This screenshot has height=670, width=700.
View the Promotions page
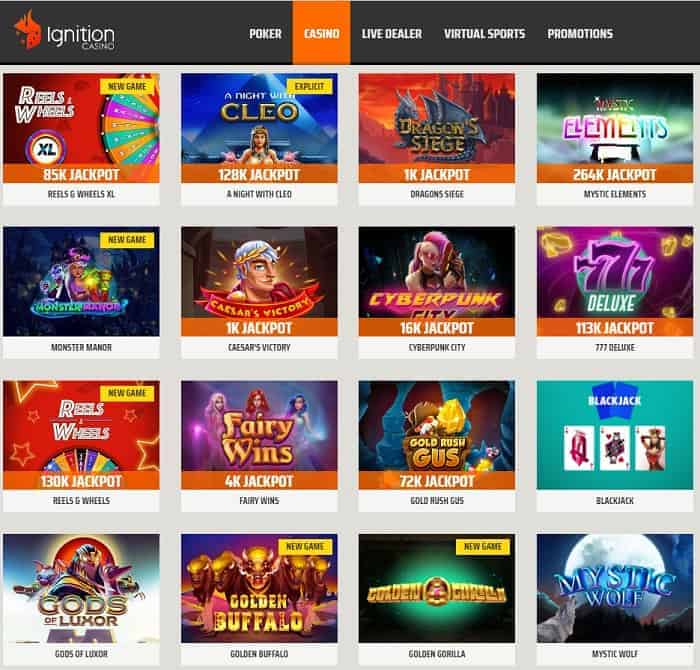(x=580, y=33)
